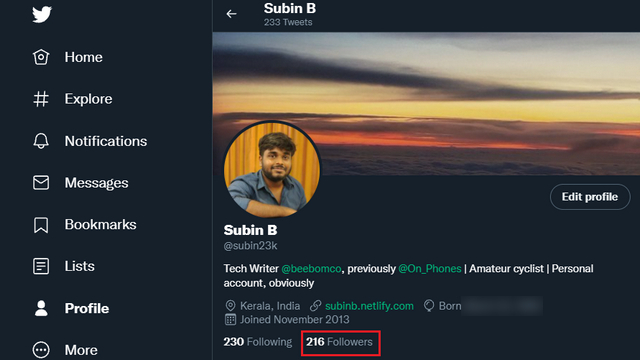
Task: Click the @On_Phones mention link
Action: coord(430,269)
